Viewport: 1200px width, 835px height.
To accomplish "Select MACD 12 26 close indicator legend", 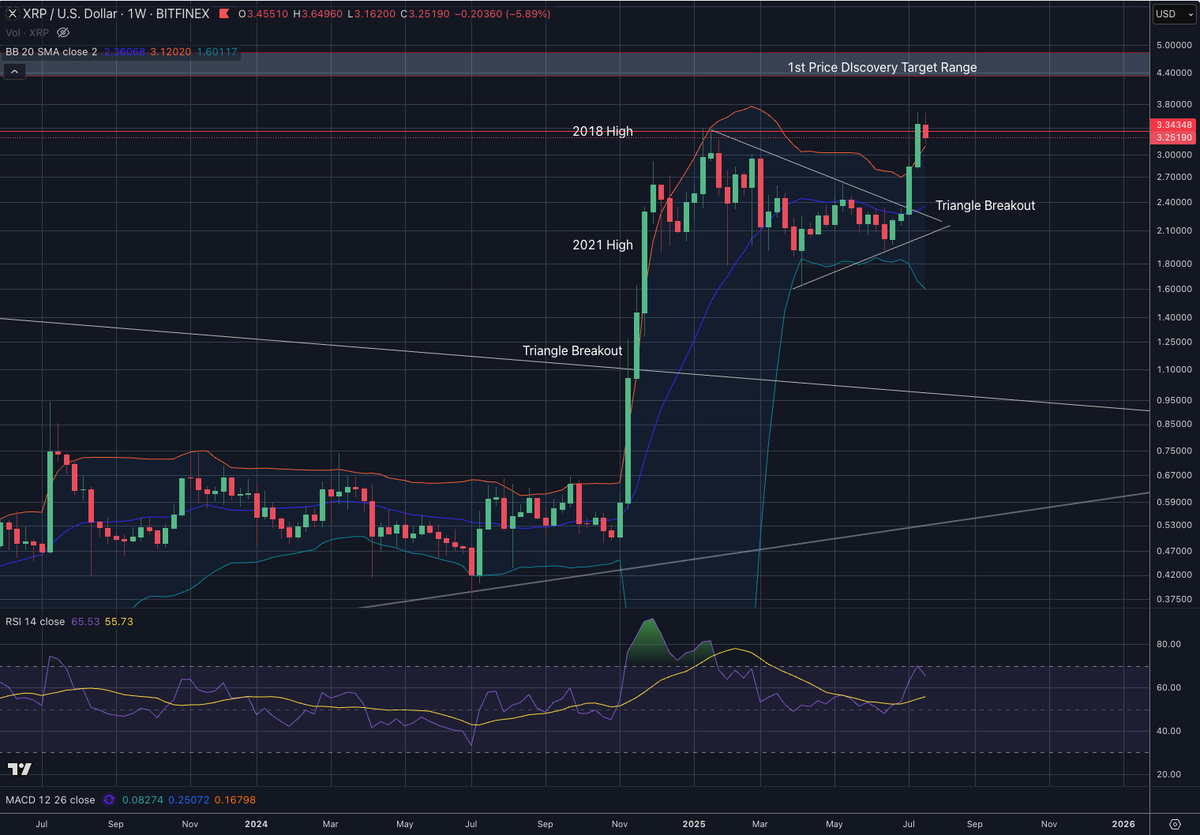I will pos(51,799).
